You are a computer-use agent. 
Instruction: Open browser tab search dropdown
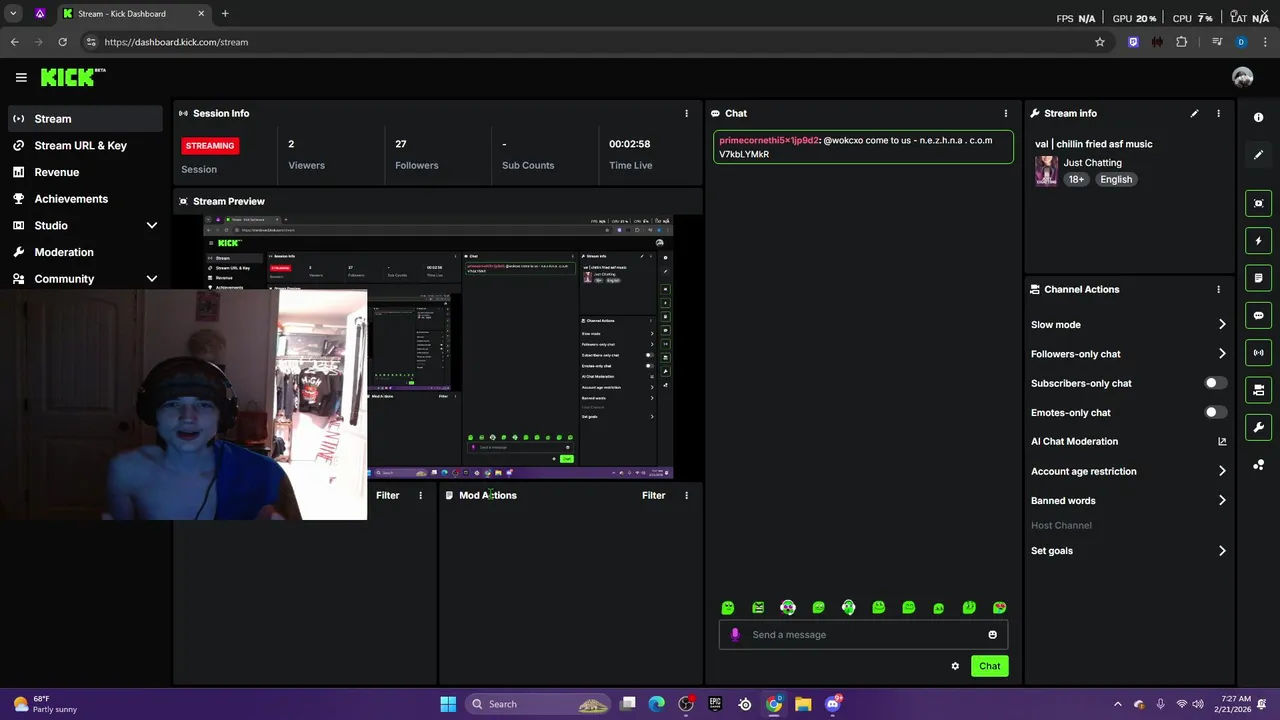pos(13,14)
